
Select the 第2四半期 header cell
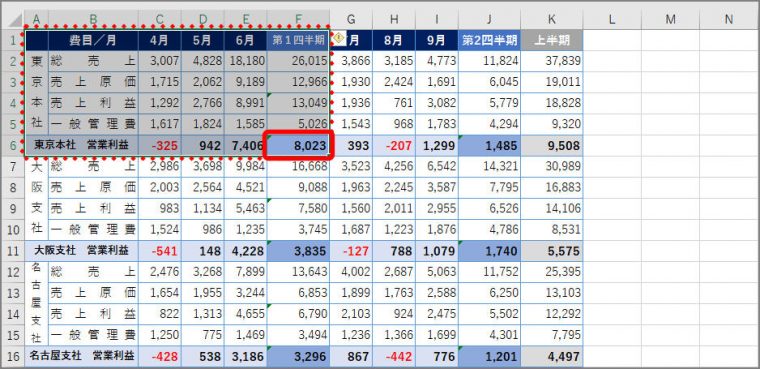coord(490,40)
